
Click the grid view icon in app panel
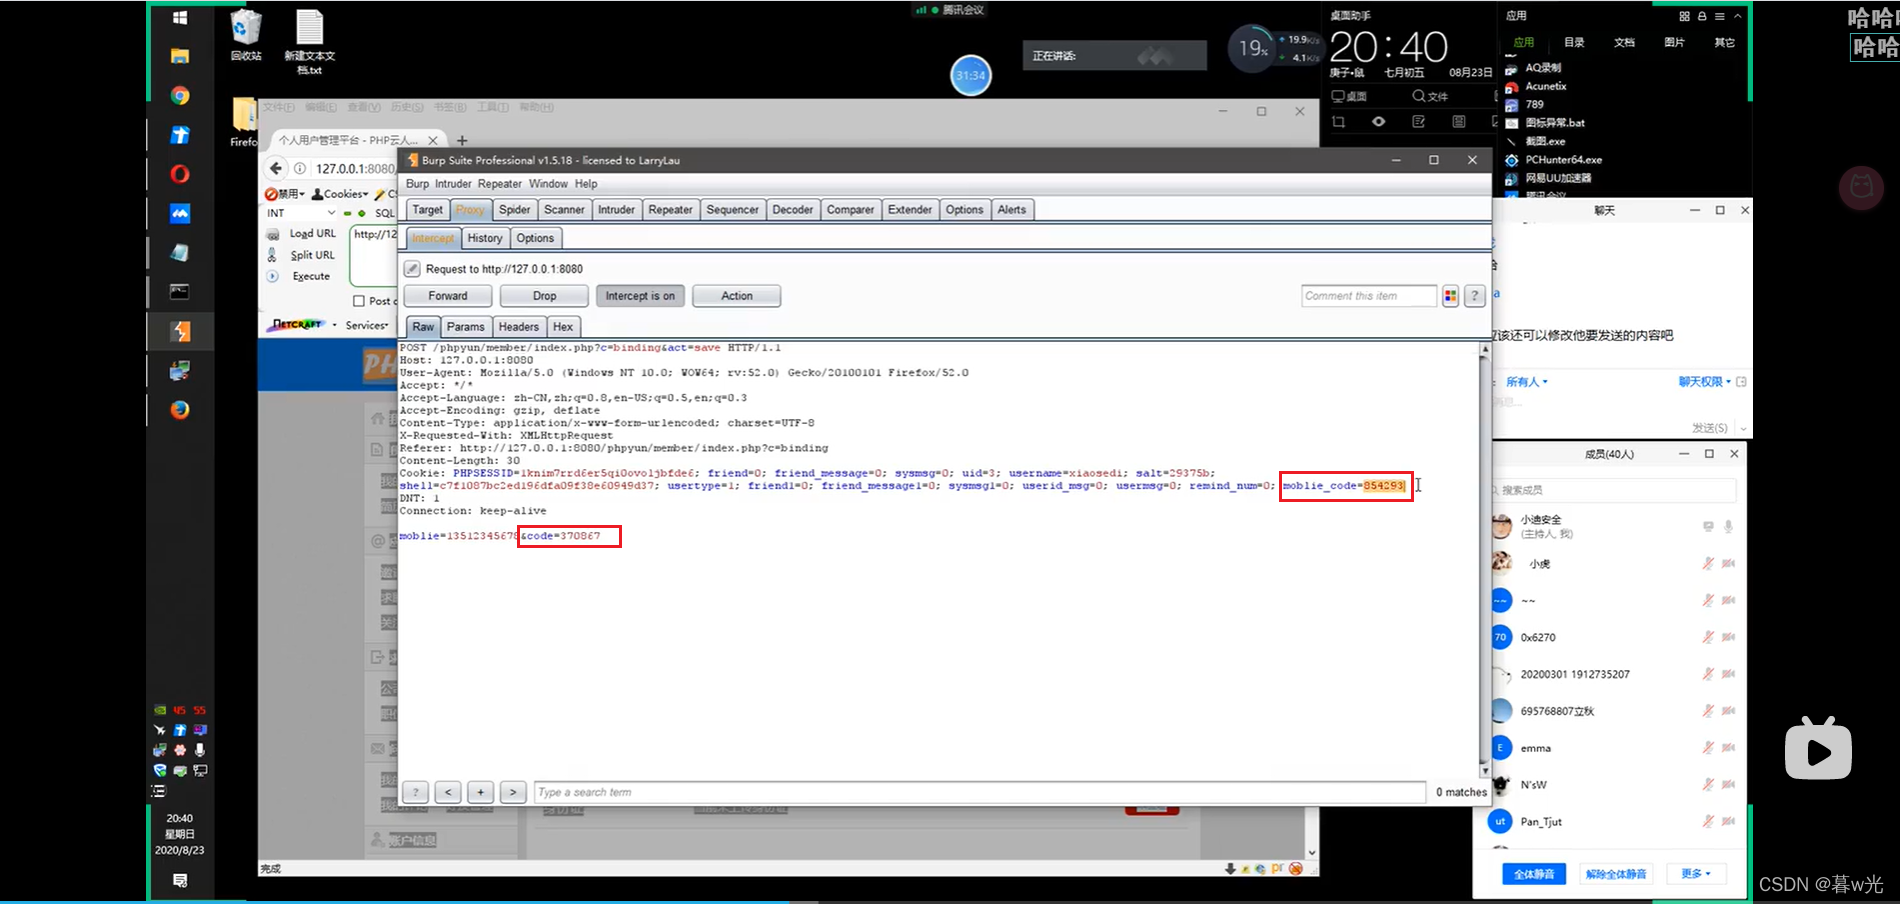[x=1684, y=16]
